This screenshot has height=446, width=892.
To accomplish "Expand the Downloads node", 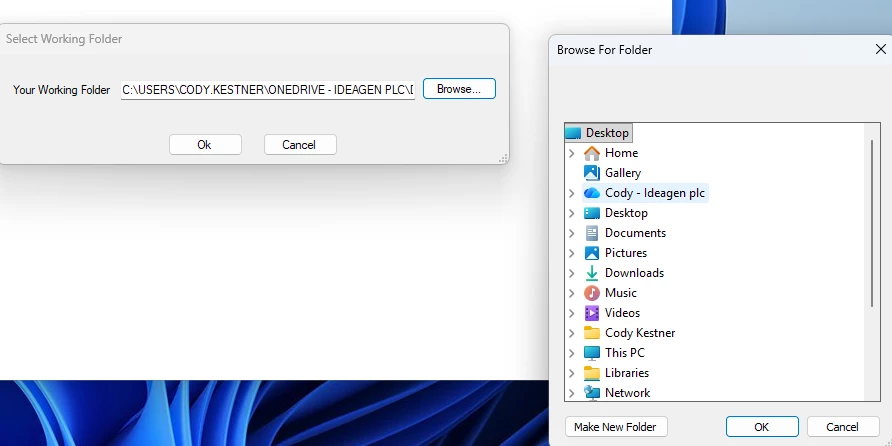I will click(x=572, y=273).
